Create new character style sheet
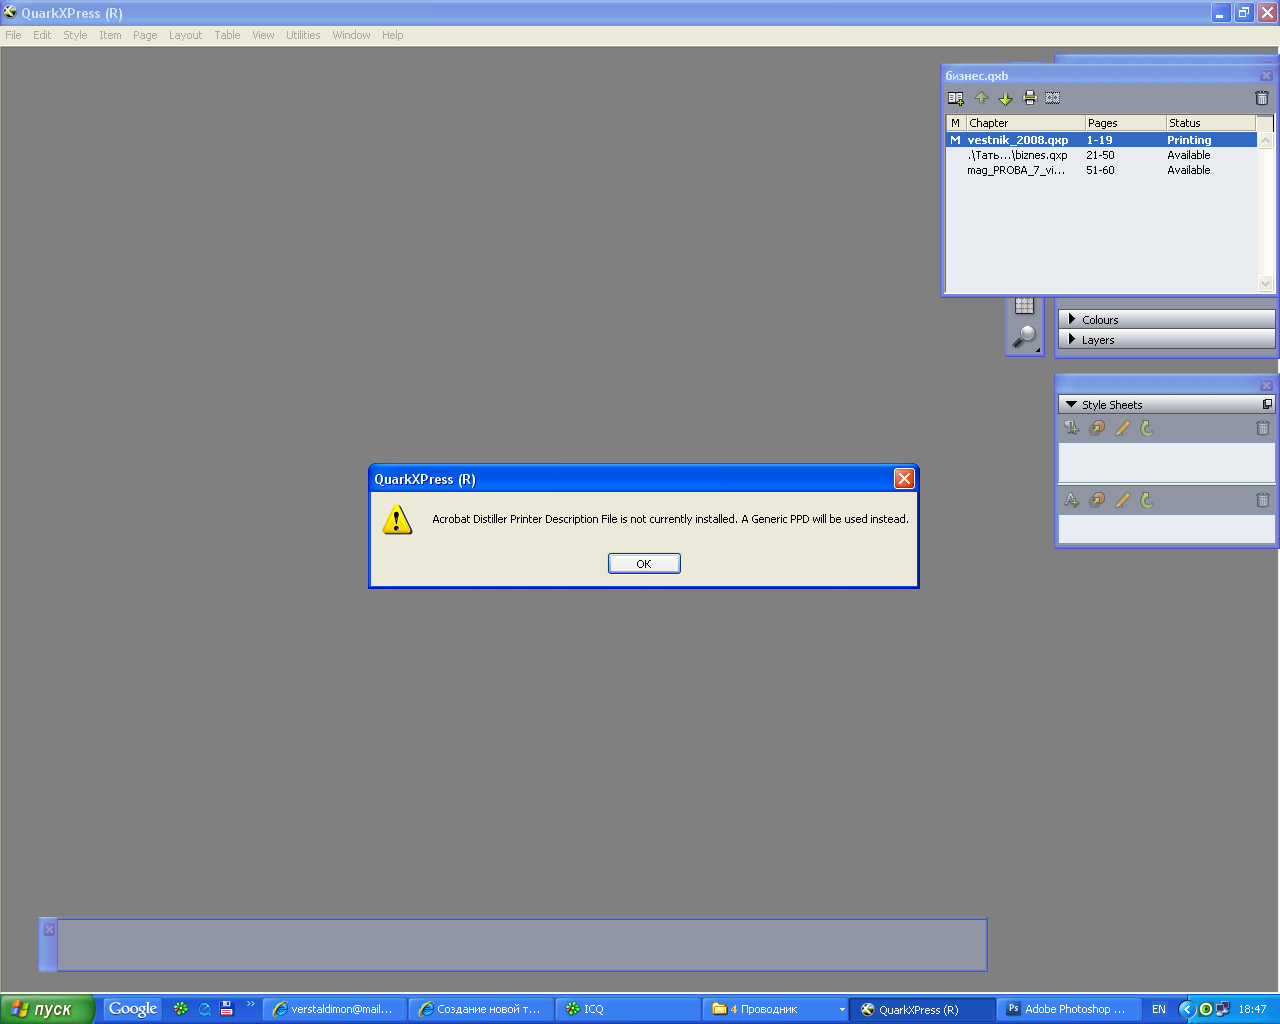 pyautogui.click(x=1072, y=500)
